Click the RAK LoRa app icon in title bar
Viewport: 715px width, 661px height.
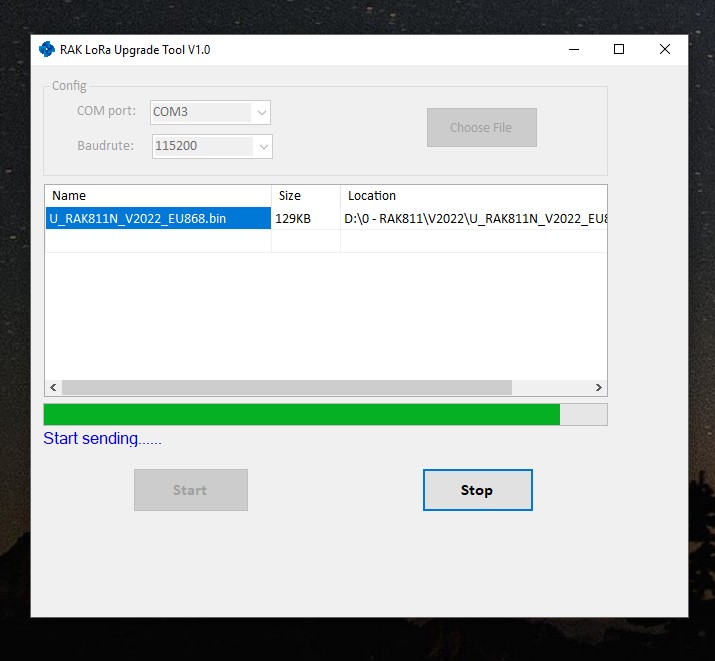pos(46,49)
